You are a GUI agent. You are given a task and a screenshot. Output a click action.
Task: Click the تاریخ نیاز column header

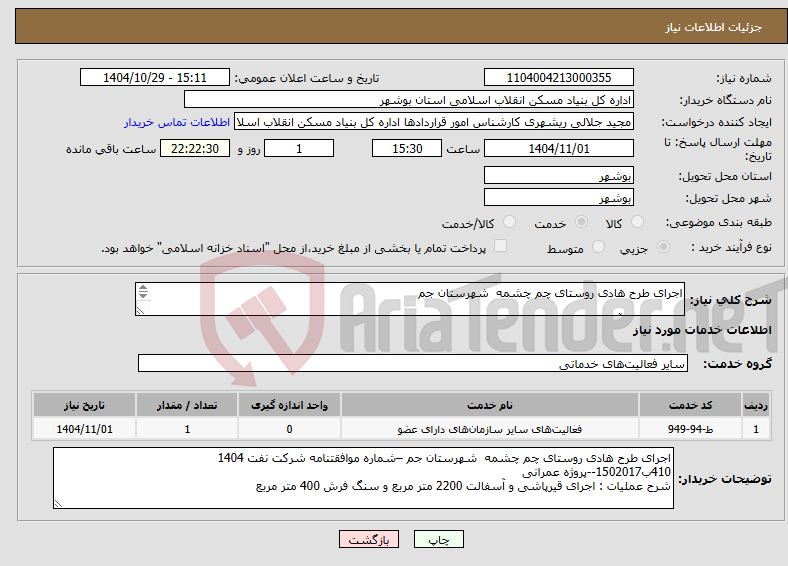point(84,405)
